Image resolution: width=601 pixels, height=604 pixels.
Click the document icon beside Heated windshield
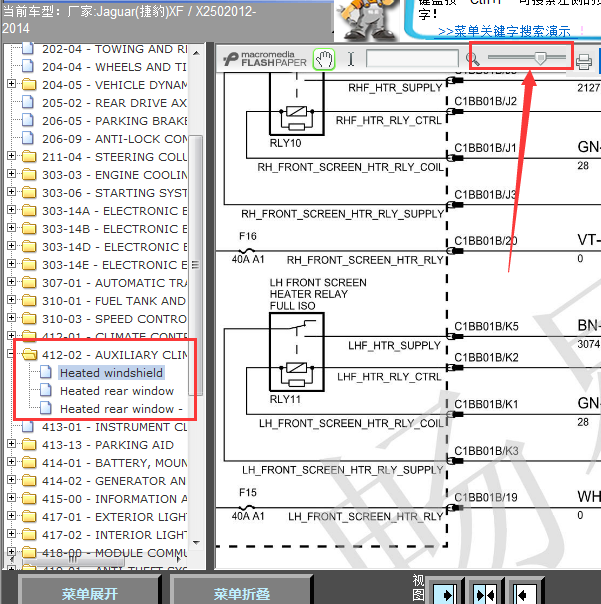tap(46, 372)
